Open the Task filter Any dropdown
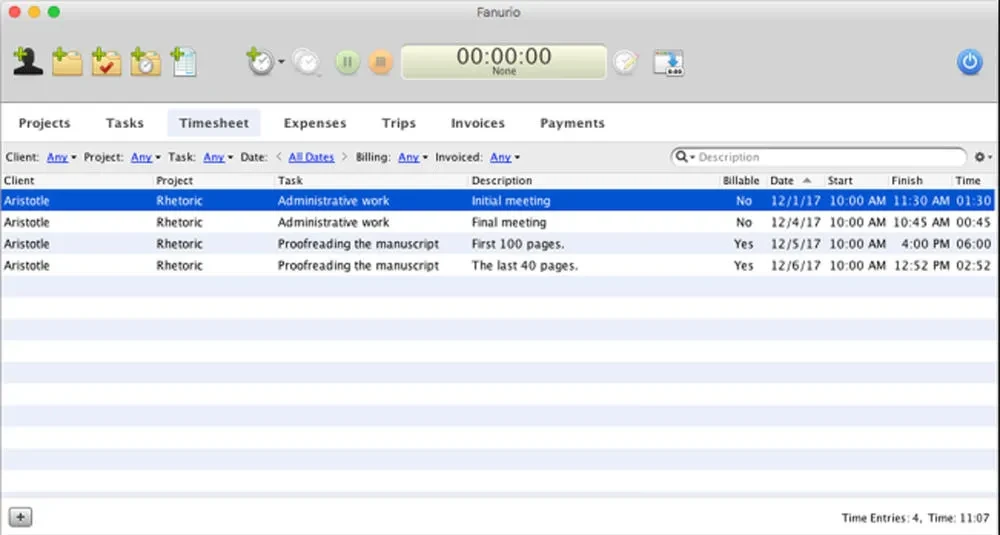 [218, 157]
